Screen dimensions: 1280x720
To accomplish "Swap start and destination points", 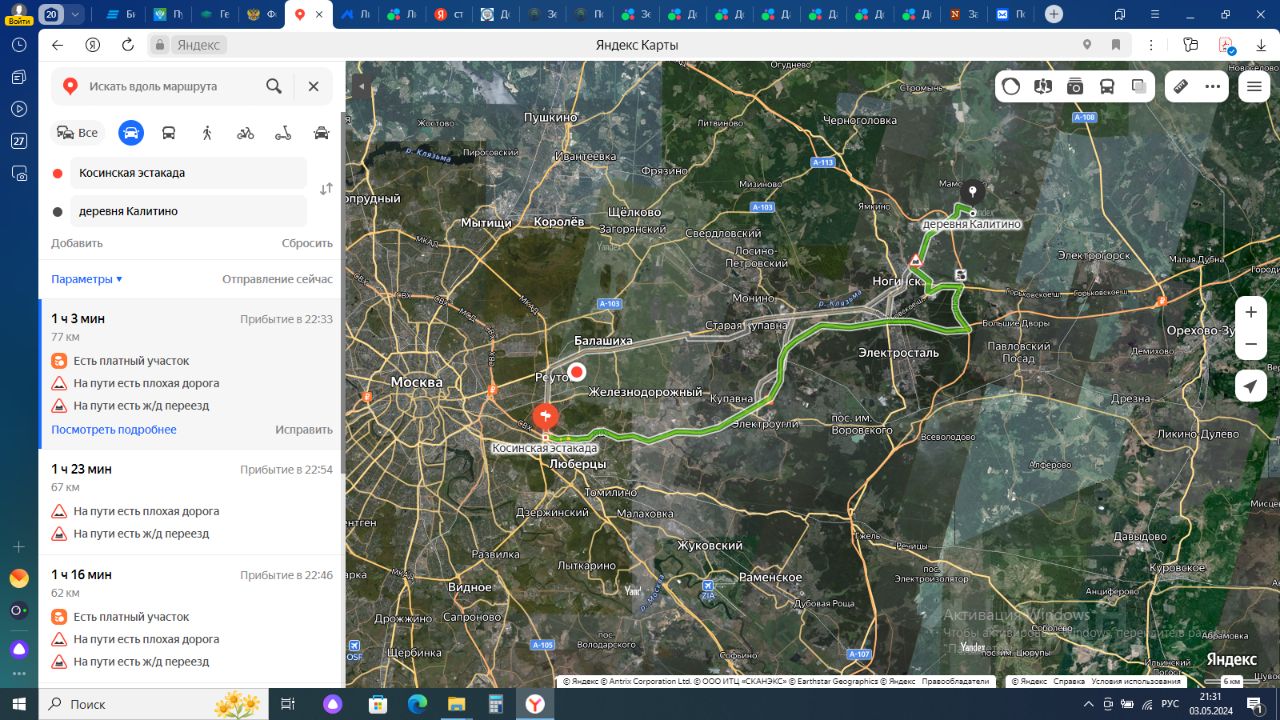I will 326,189.
